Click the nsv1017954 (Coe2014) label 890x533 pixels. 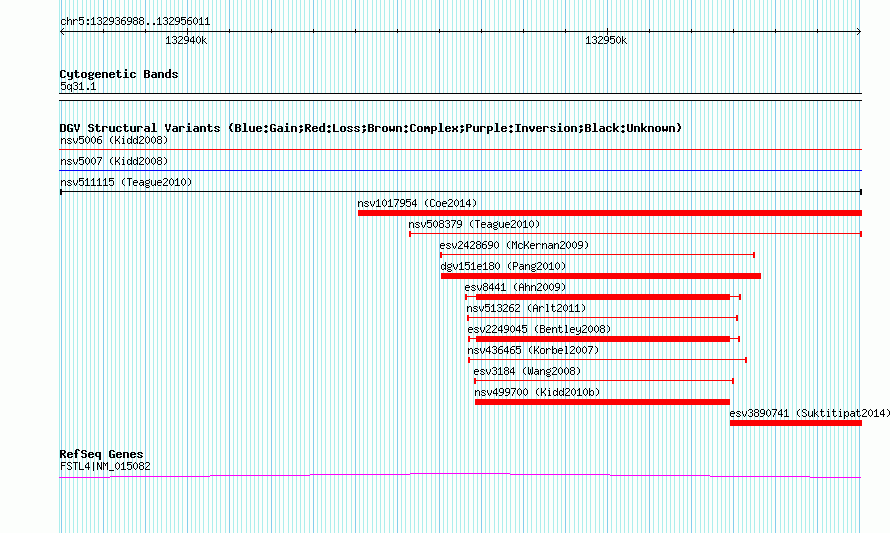[417, 203]
